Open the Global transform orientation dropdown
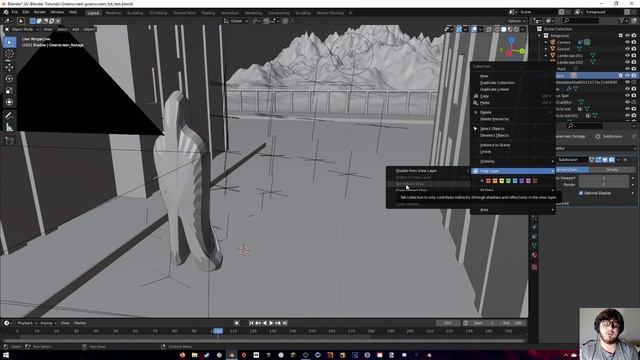Viewport: 640px width, 360px height. [236, 21]
